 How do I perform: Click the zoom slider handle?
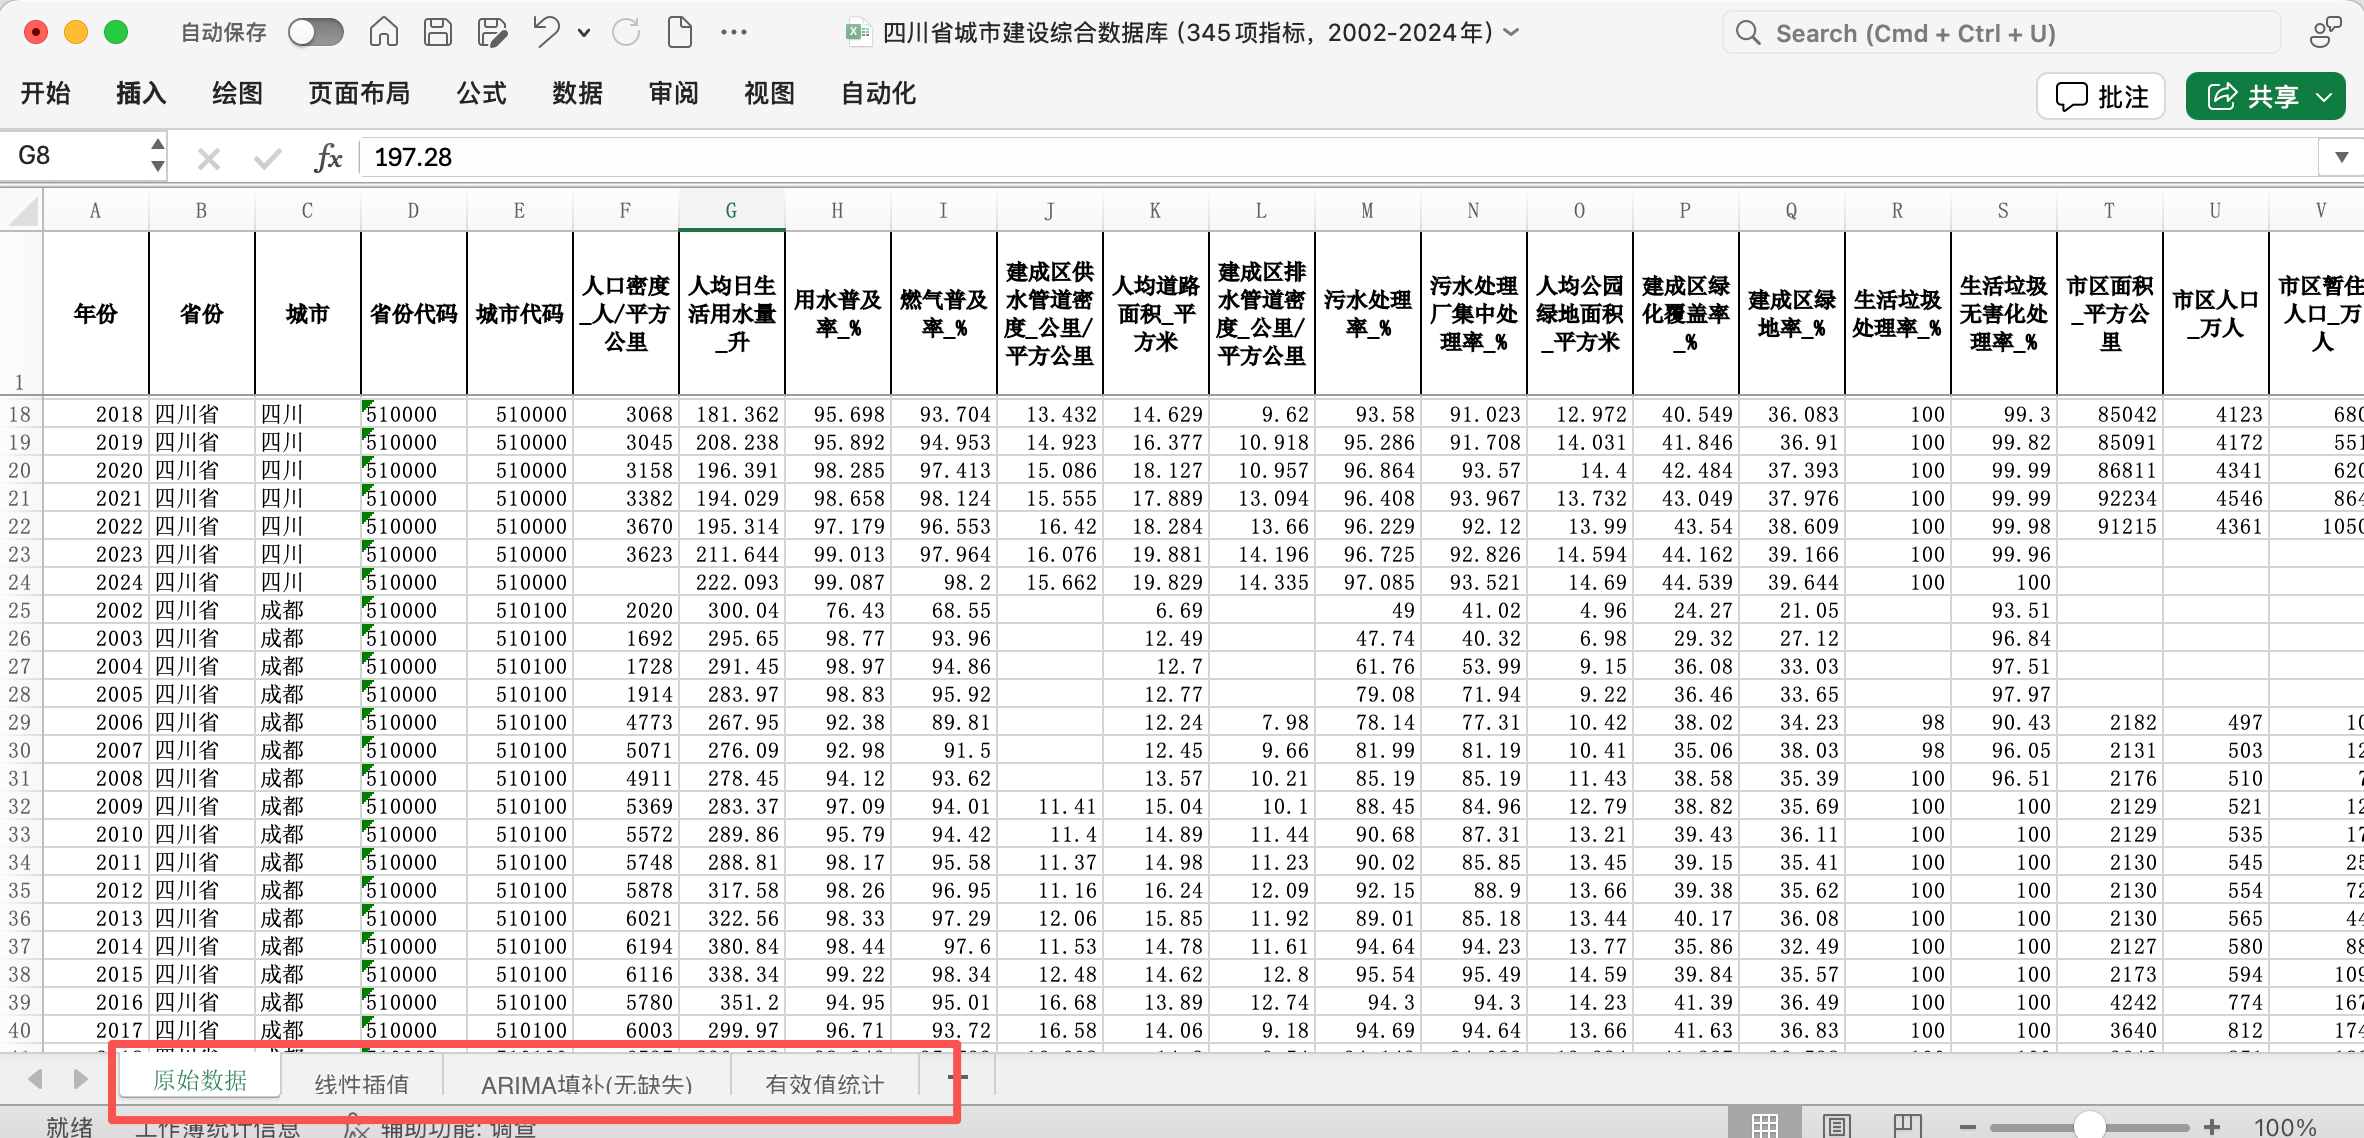point(2089,1126)
